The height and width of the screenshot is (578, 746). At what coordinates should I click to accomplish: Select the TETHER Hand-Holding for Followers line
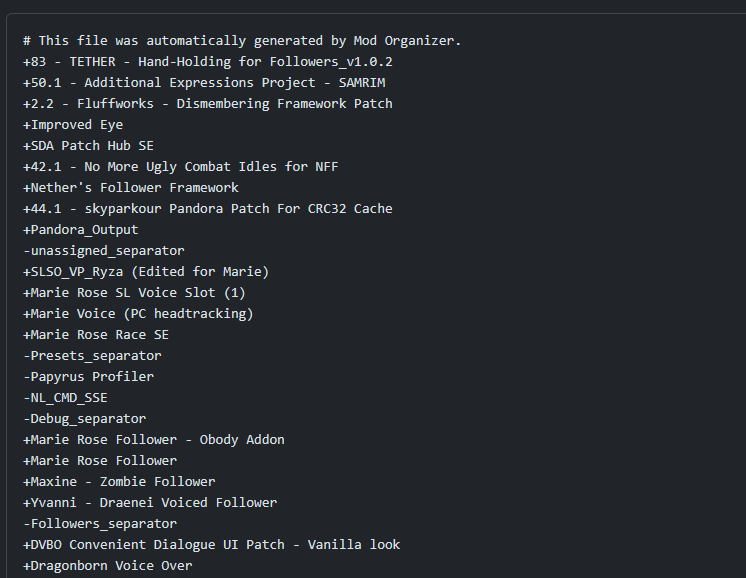pos(208,62)
